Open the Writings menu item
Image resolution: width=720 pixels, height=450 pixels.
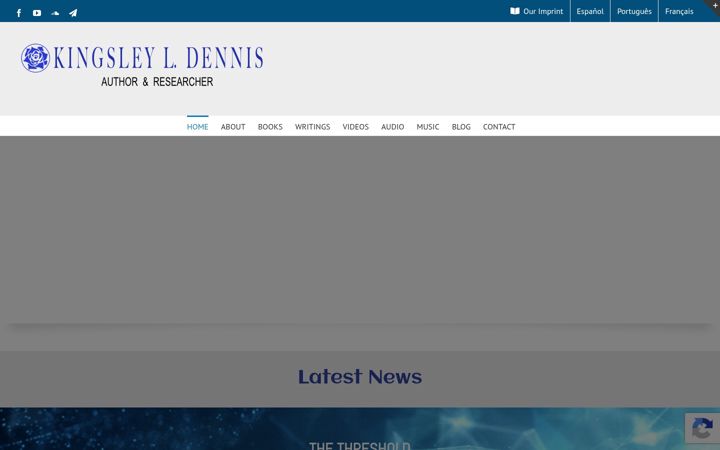312,127
